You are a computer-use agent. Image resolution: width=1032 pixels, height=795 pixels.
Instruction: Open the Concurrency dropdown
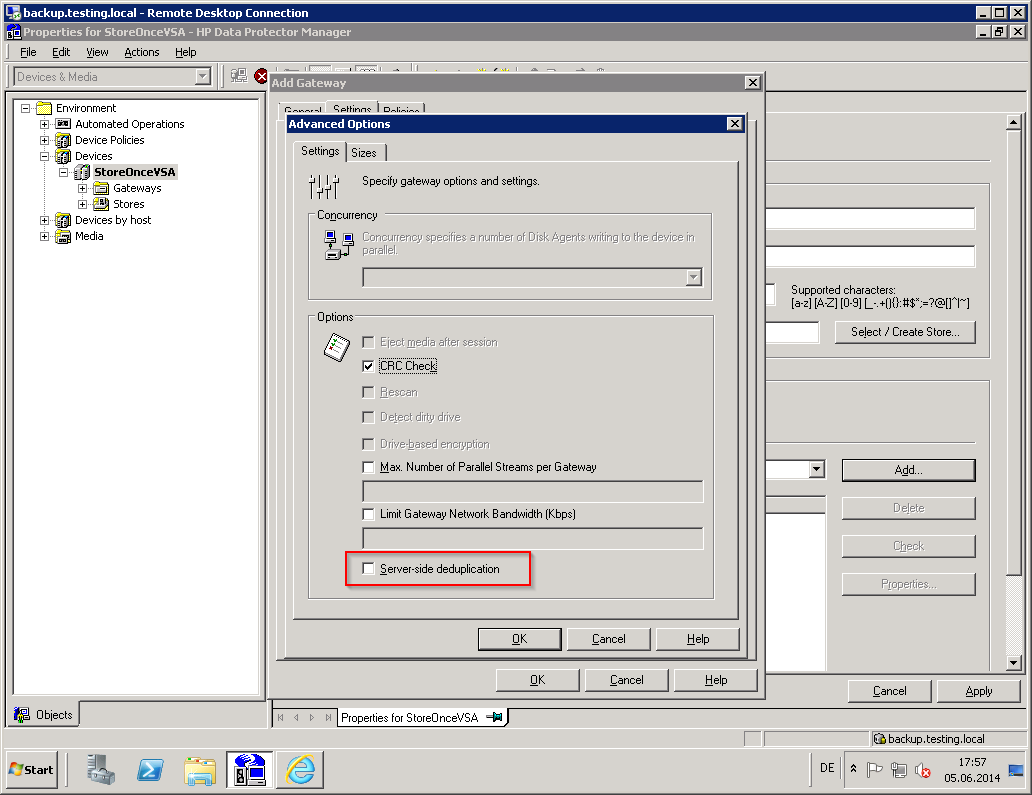tap(694, 277)
